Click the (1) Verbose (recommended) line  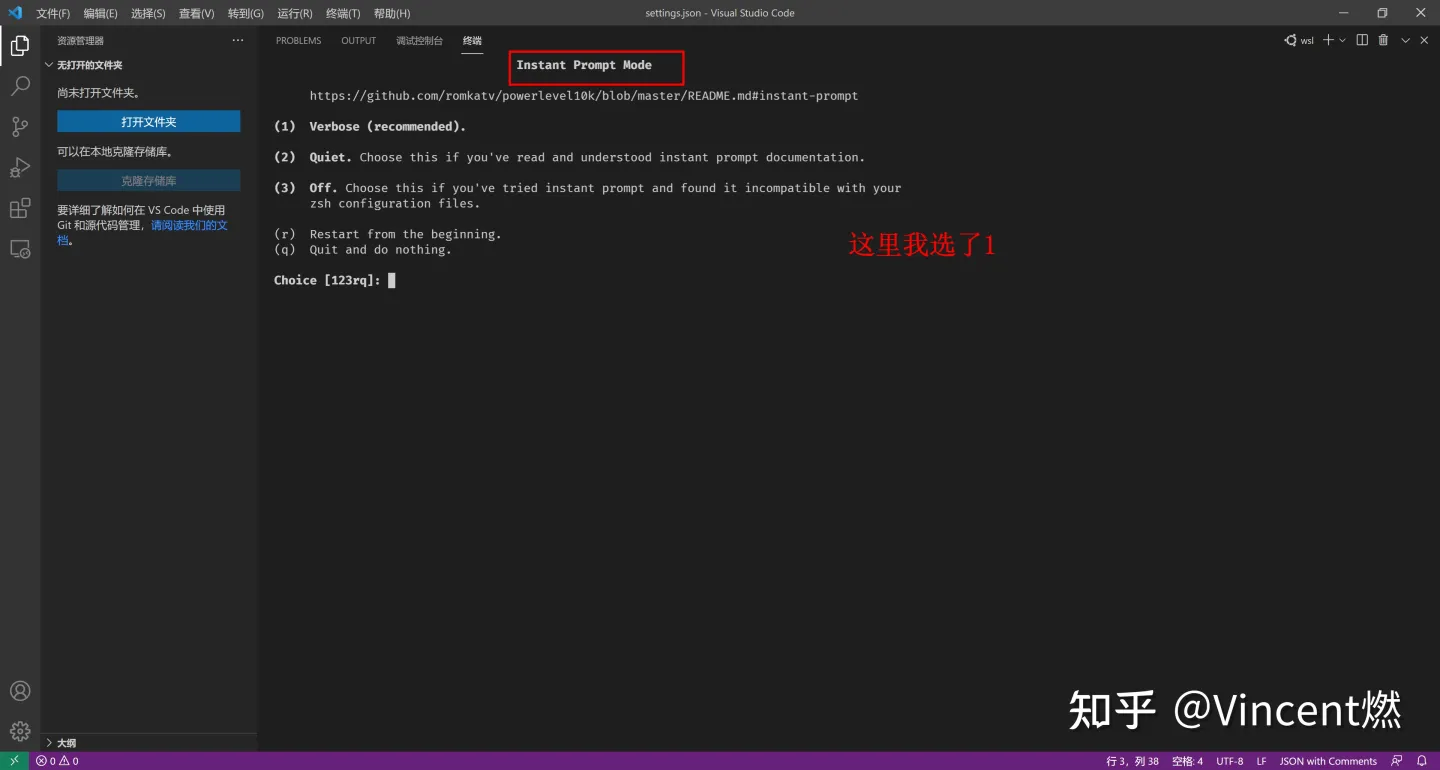coord(370,127)
